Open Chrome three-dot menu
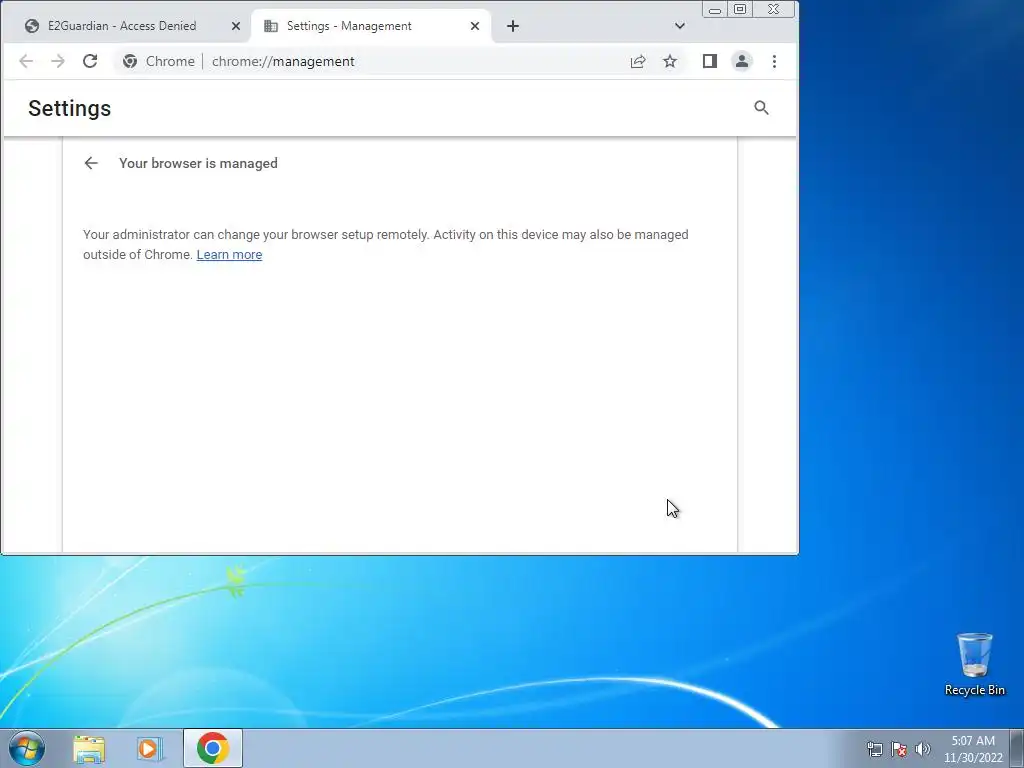 pyautogui.click(x=774, y=61)
